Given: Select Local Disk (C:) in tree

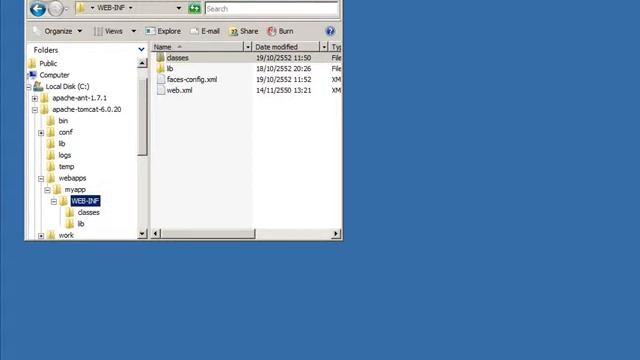Looking at the screenshot, I should click(x=67, y=86).
